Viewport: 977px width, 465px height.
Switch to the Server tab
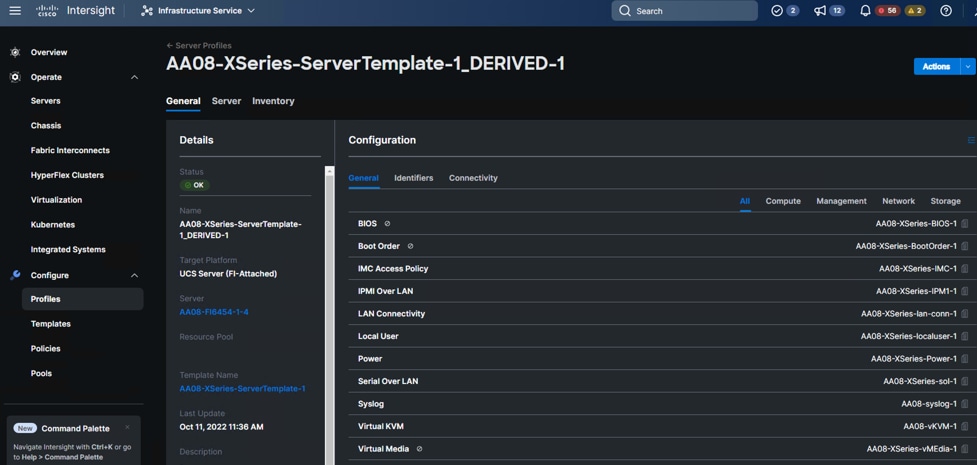click(x=226, y=101)
